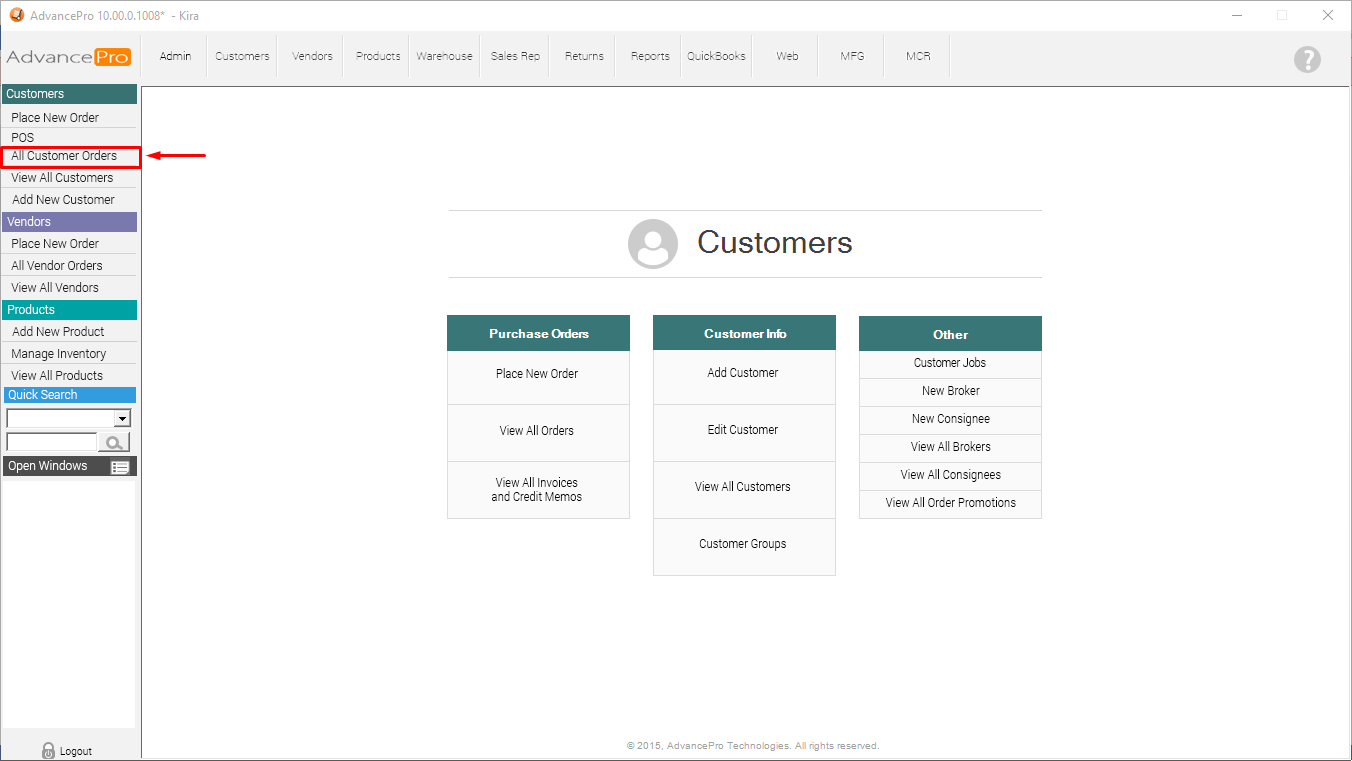Click the AdvancePro logo
Screen dimensions: 1352x761
[69, 57]
